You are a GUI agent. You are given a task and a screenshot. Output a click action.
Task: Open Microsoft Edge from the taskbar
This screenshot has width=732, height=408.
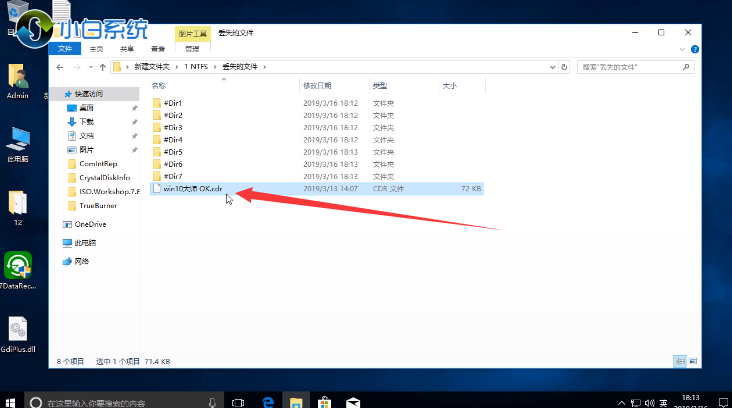point(268,400)
